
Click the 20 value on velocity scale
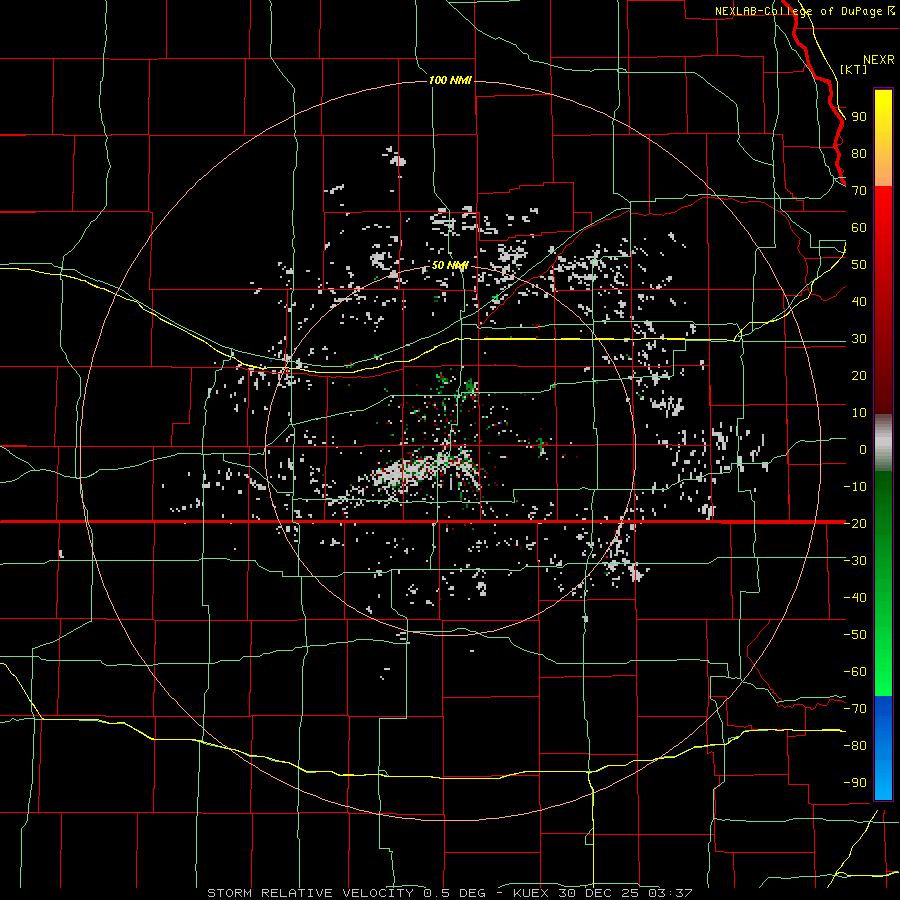tap(859, 375)
